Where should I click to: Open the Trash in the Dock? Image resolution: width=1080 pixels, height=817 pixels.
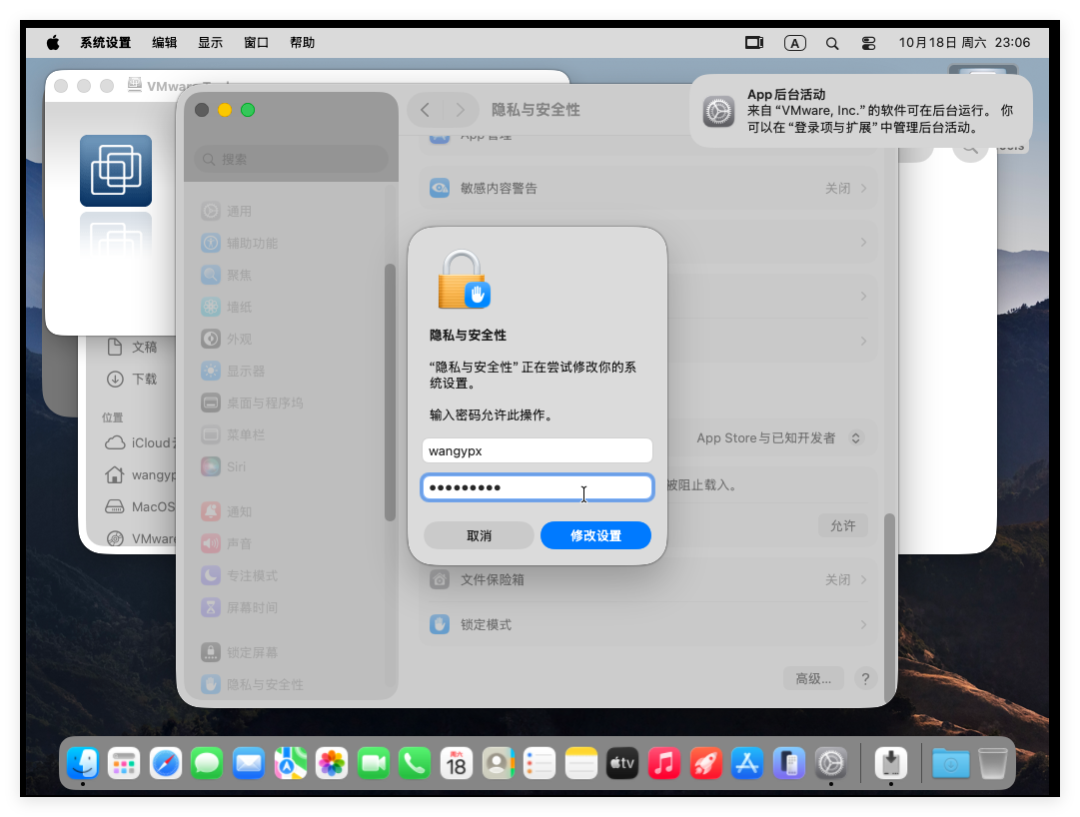pos(993,763)
